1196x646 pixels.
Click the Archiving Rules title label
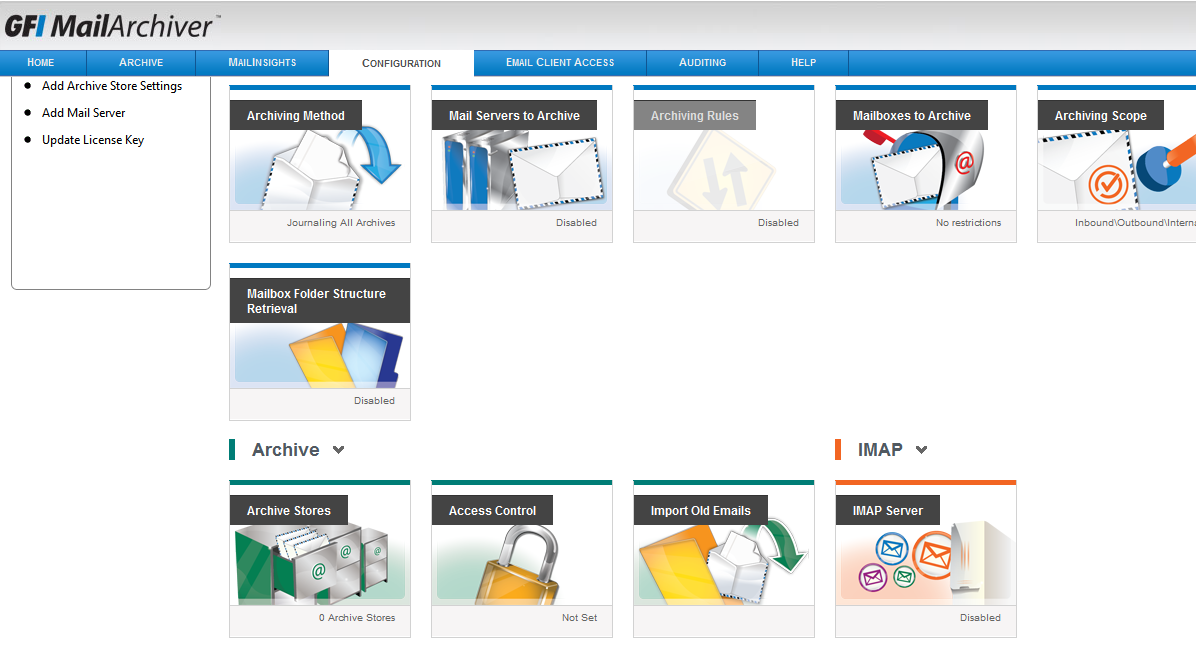(x=695, y=116)
